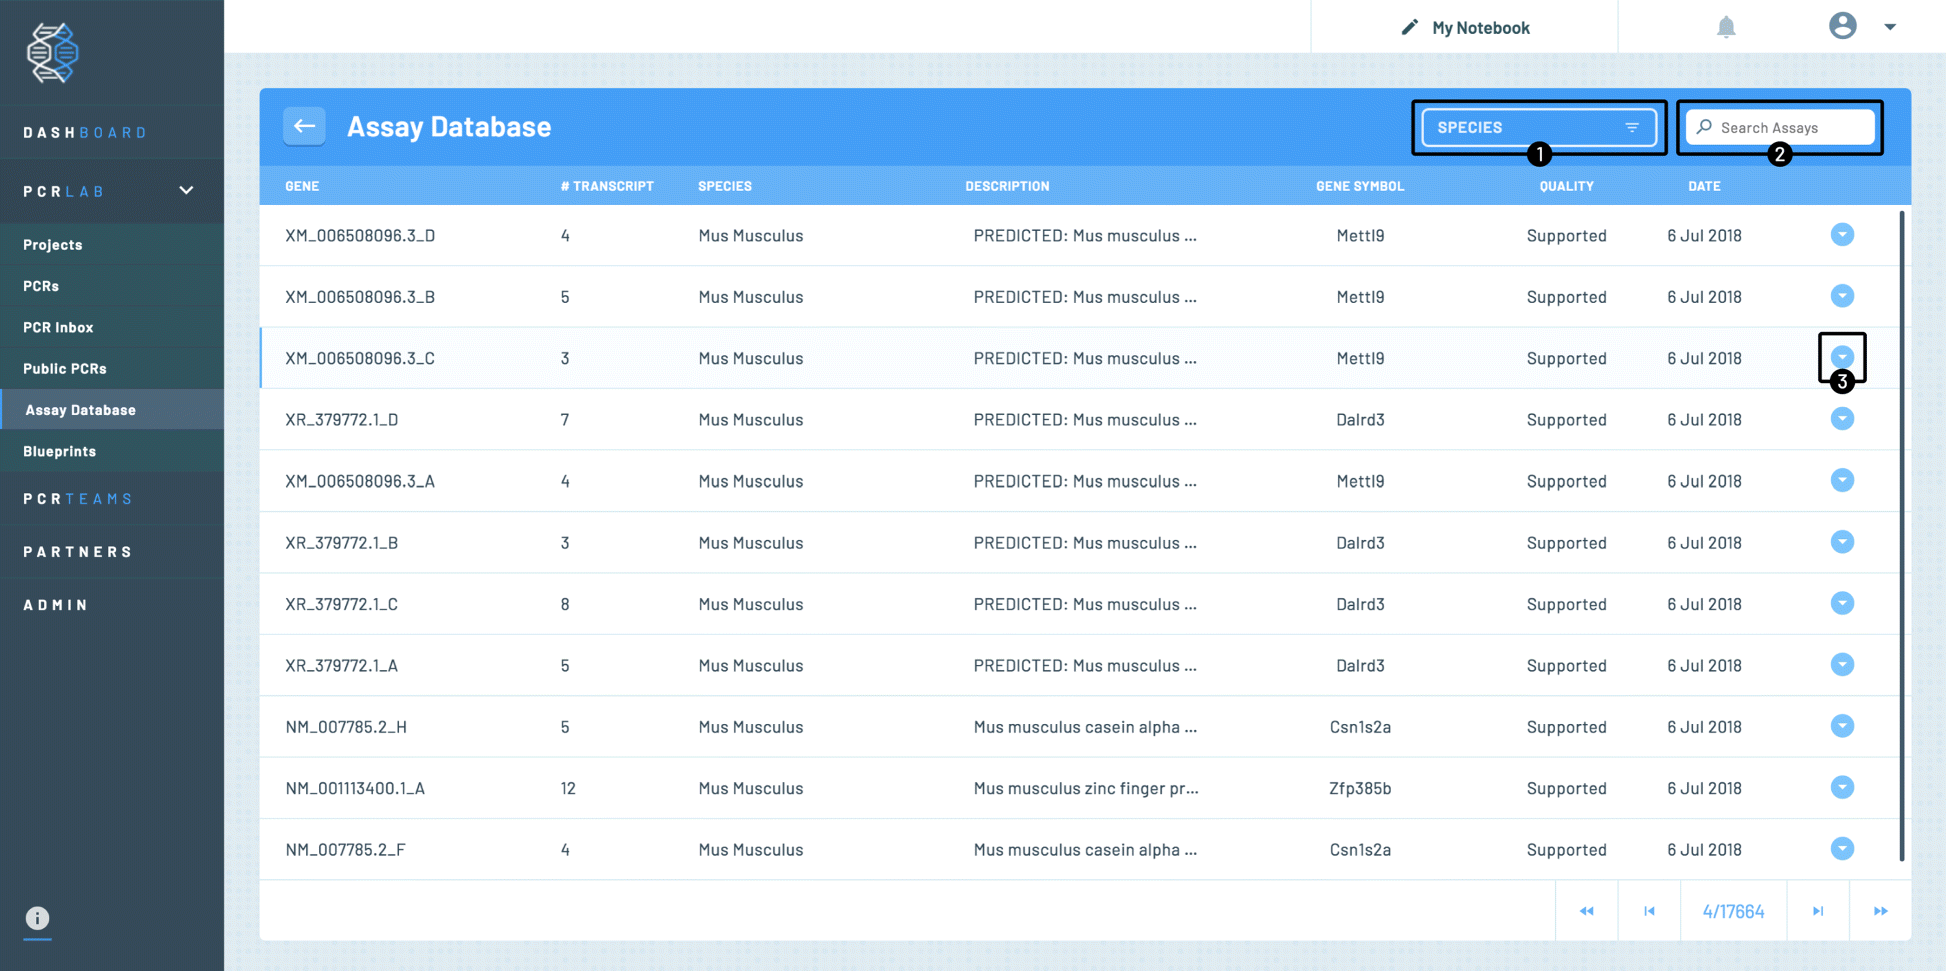Click the back arrow next to Assay Database
This screenshot has width=1946, height=971.
pos(304,126)
